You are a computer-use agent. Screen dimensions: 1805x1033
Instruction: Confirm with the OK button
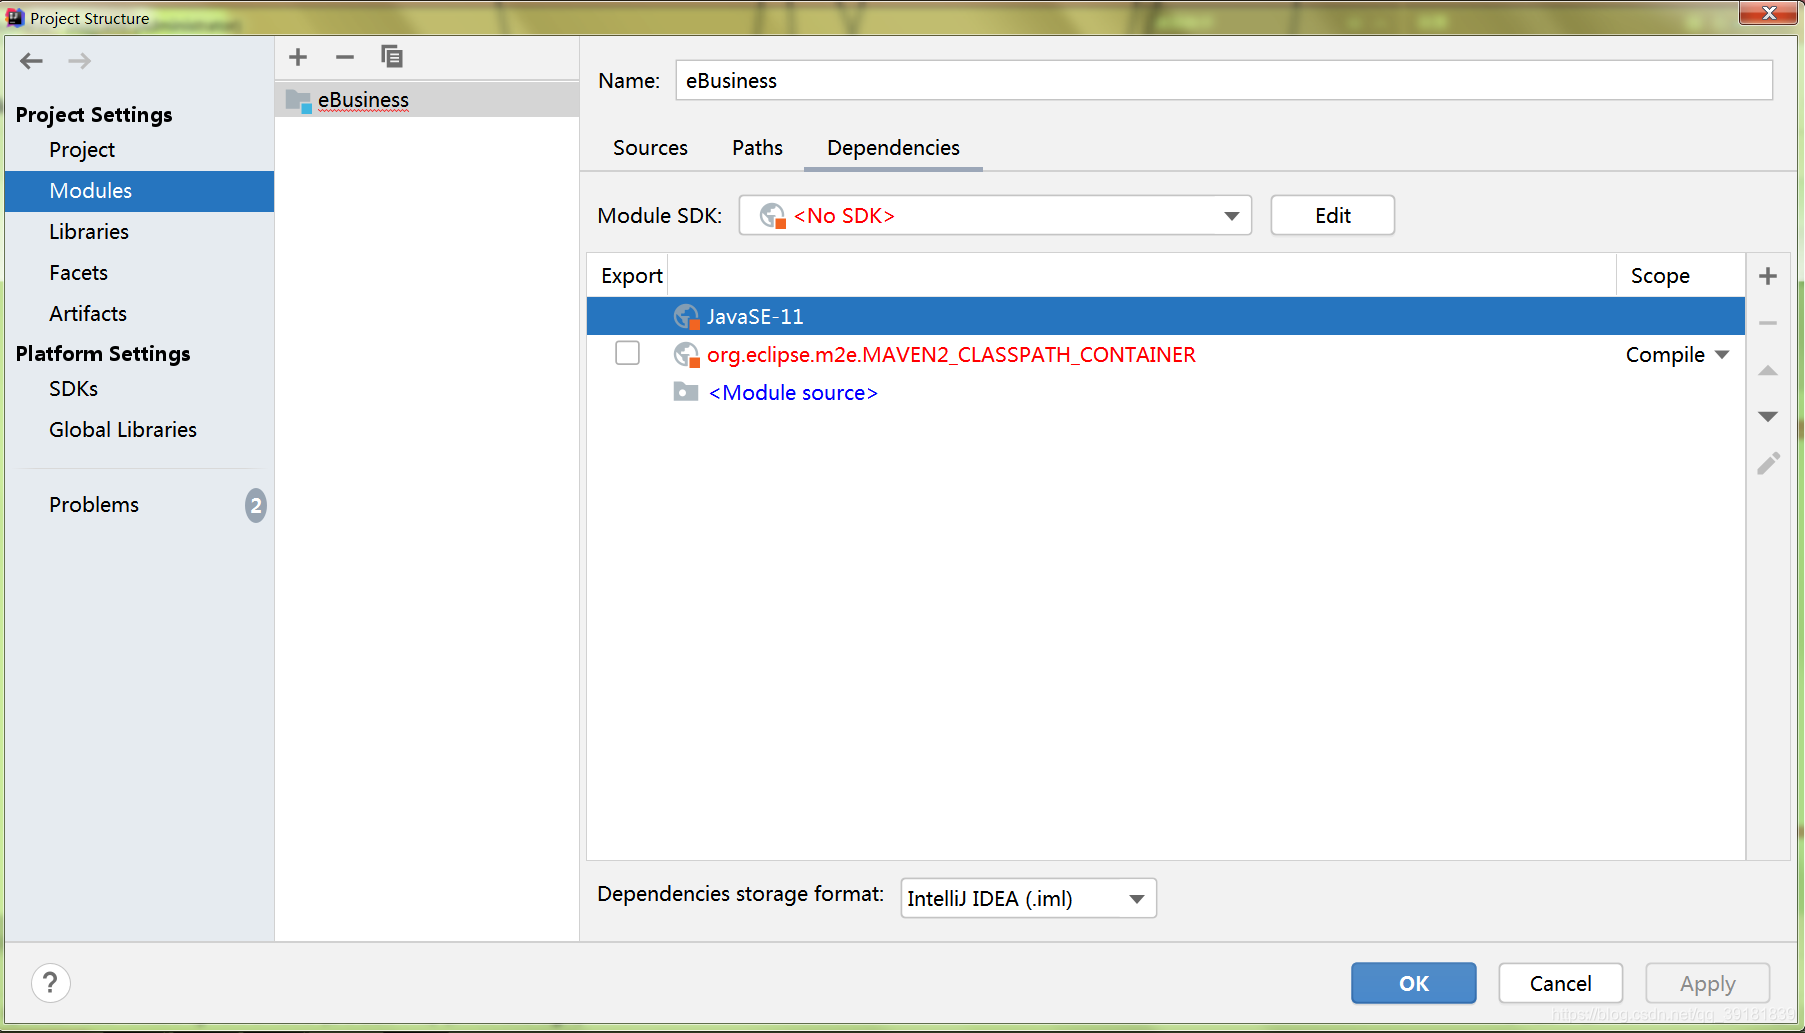point(1413,983)
